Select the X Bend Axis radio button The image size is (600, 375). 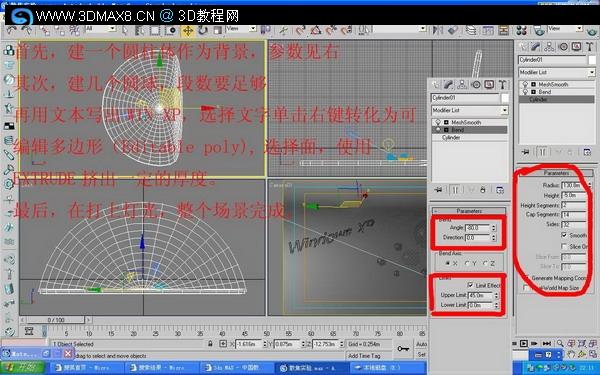(x=448, y=263)
